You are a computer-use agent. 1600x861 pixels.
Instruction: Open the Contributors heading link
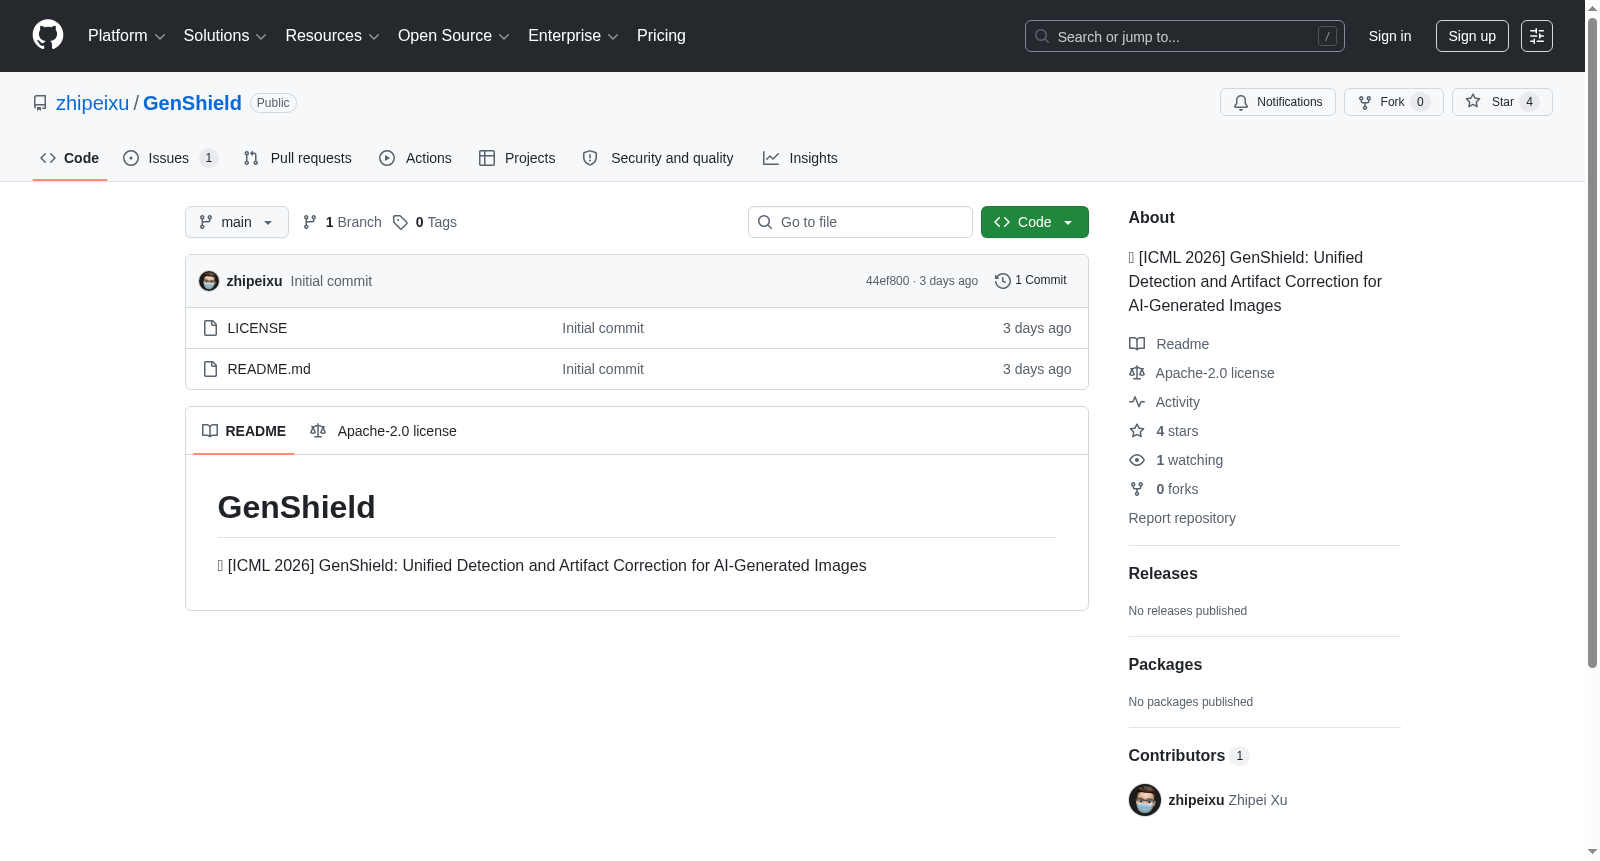point(1188,755)
